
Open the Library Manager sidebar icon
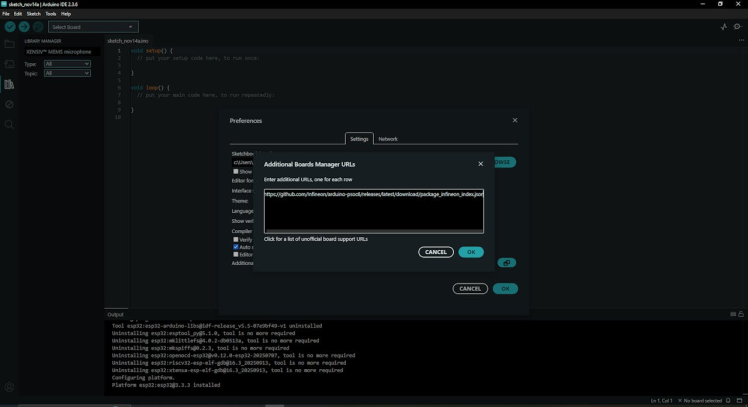9,85
